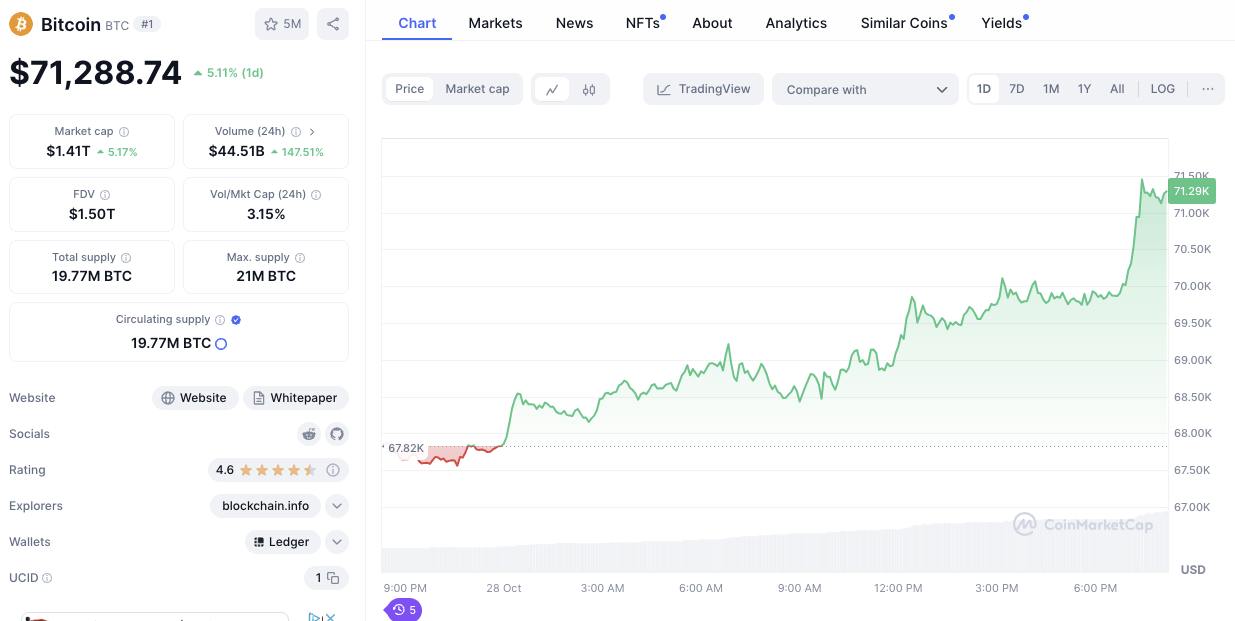Open the share options icon
This screenshot has height=621, width=1235.
333,24
